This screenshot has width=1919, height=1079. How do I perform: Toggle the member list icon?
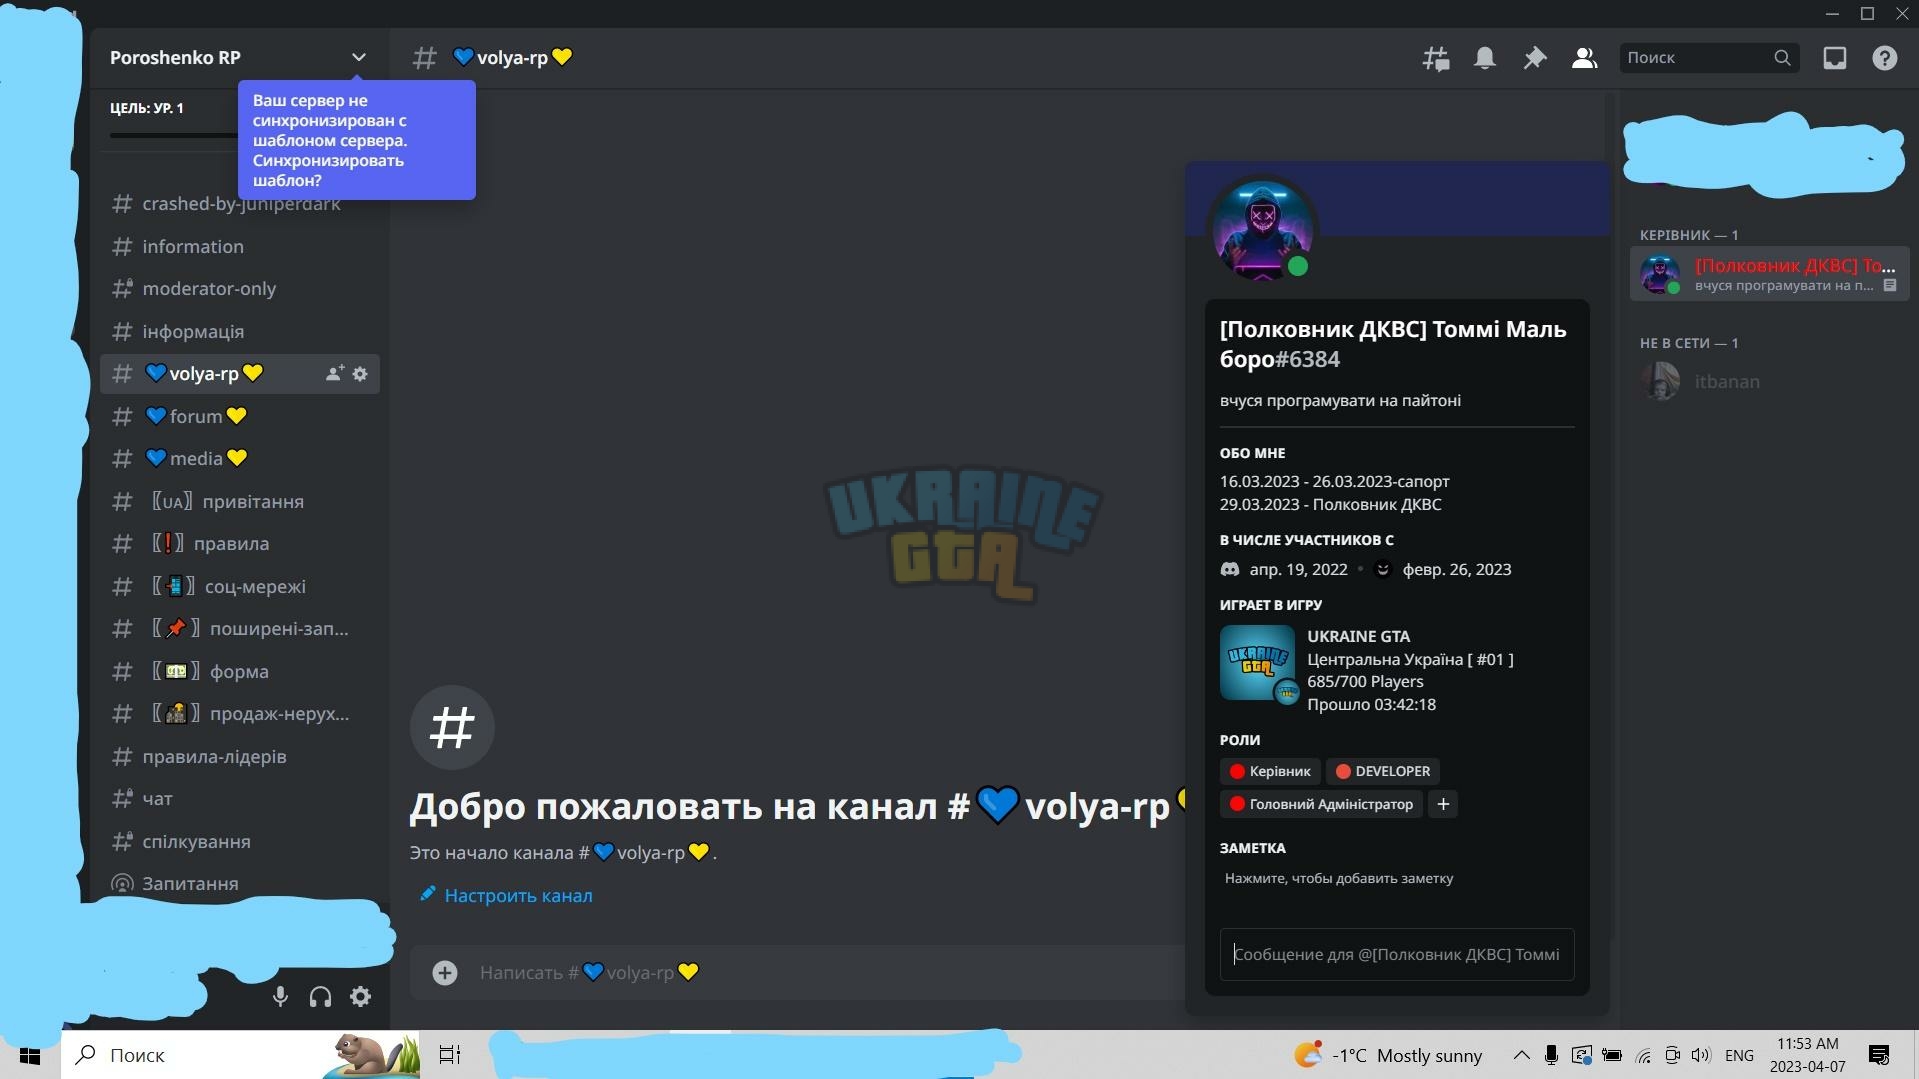tap(1584, 58)
